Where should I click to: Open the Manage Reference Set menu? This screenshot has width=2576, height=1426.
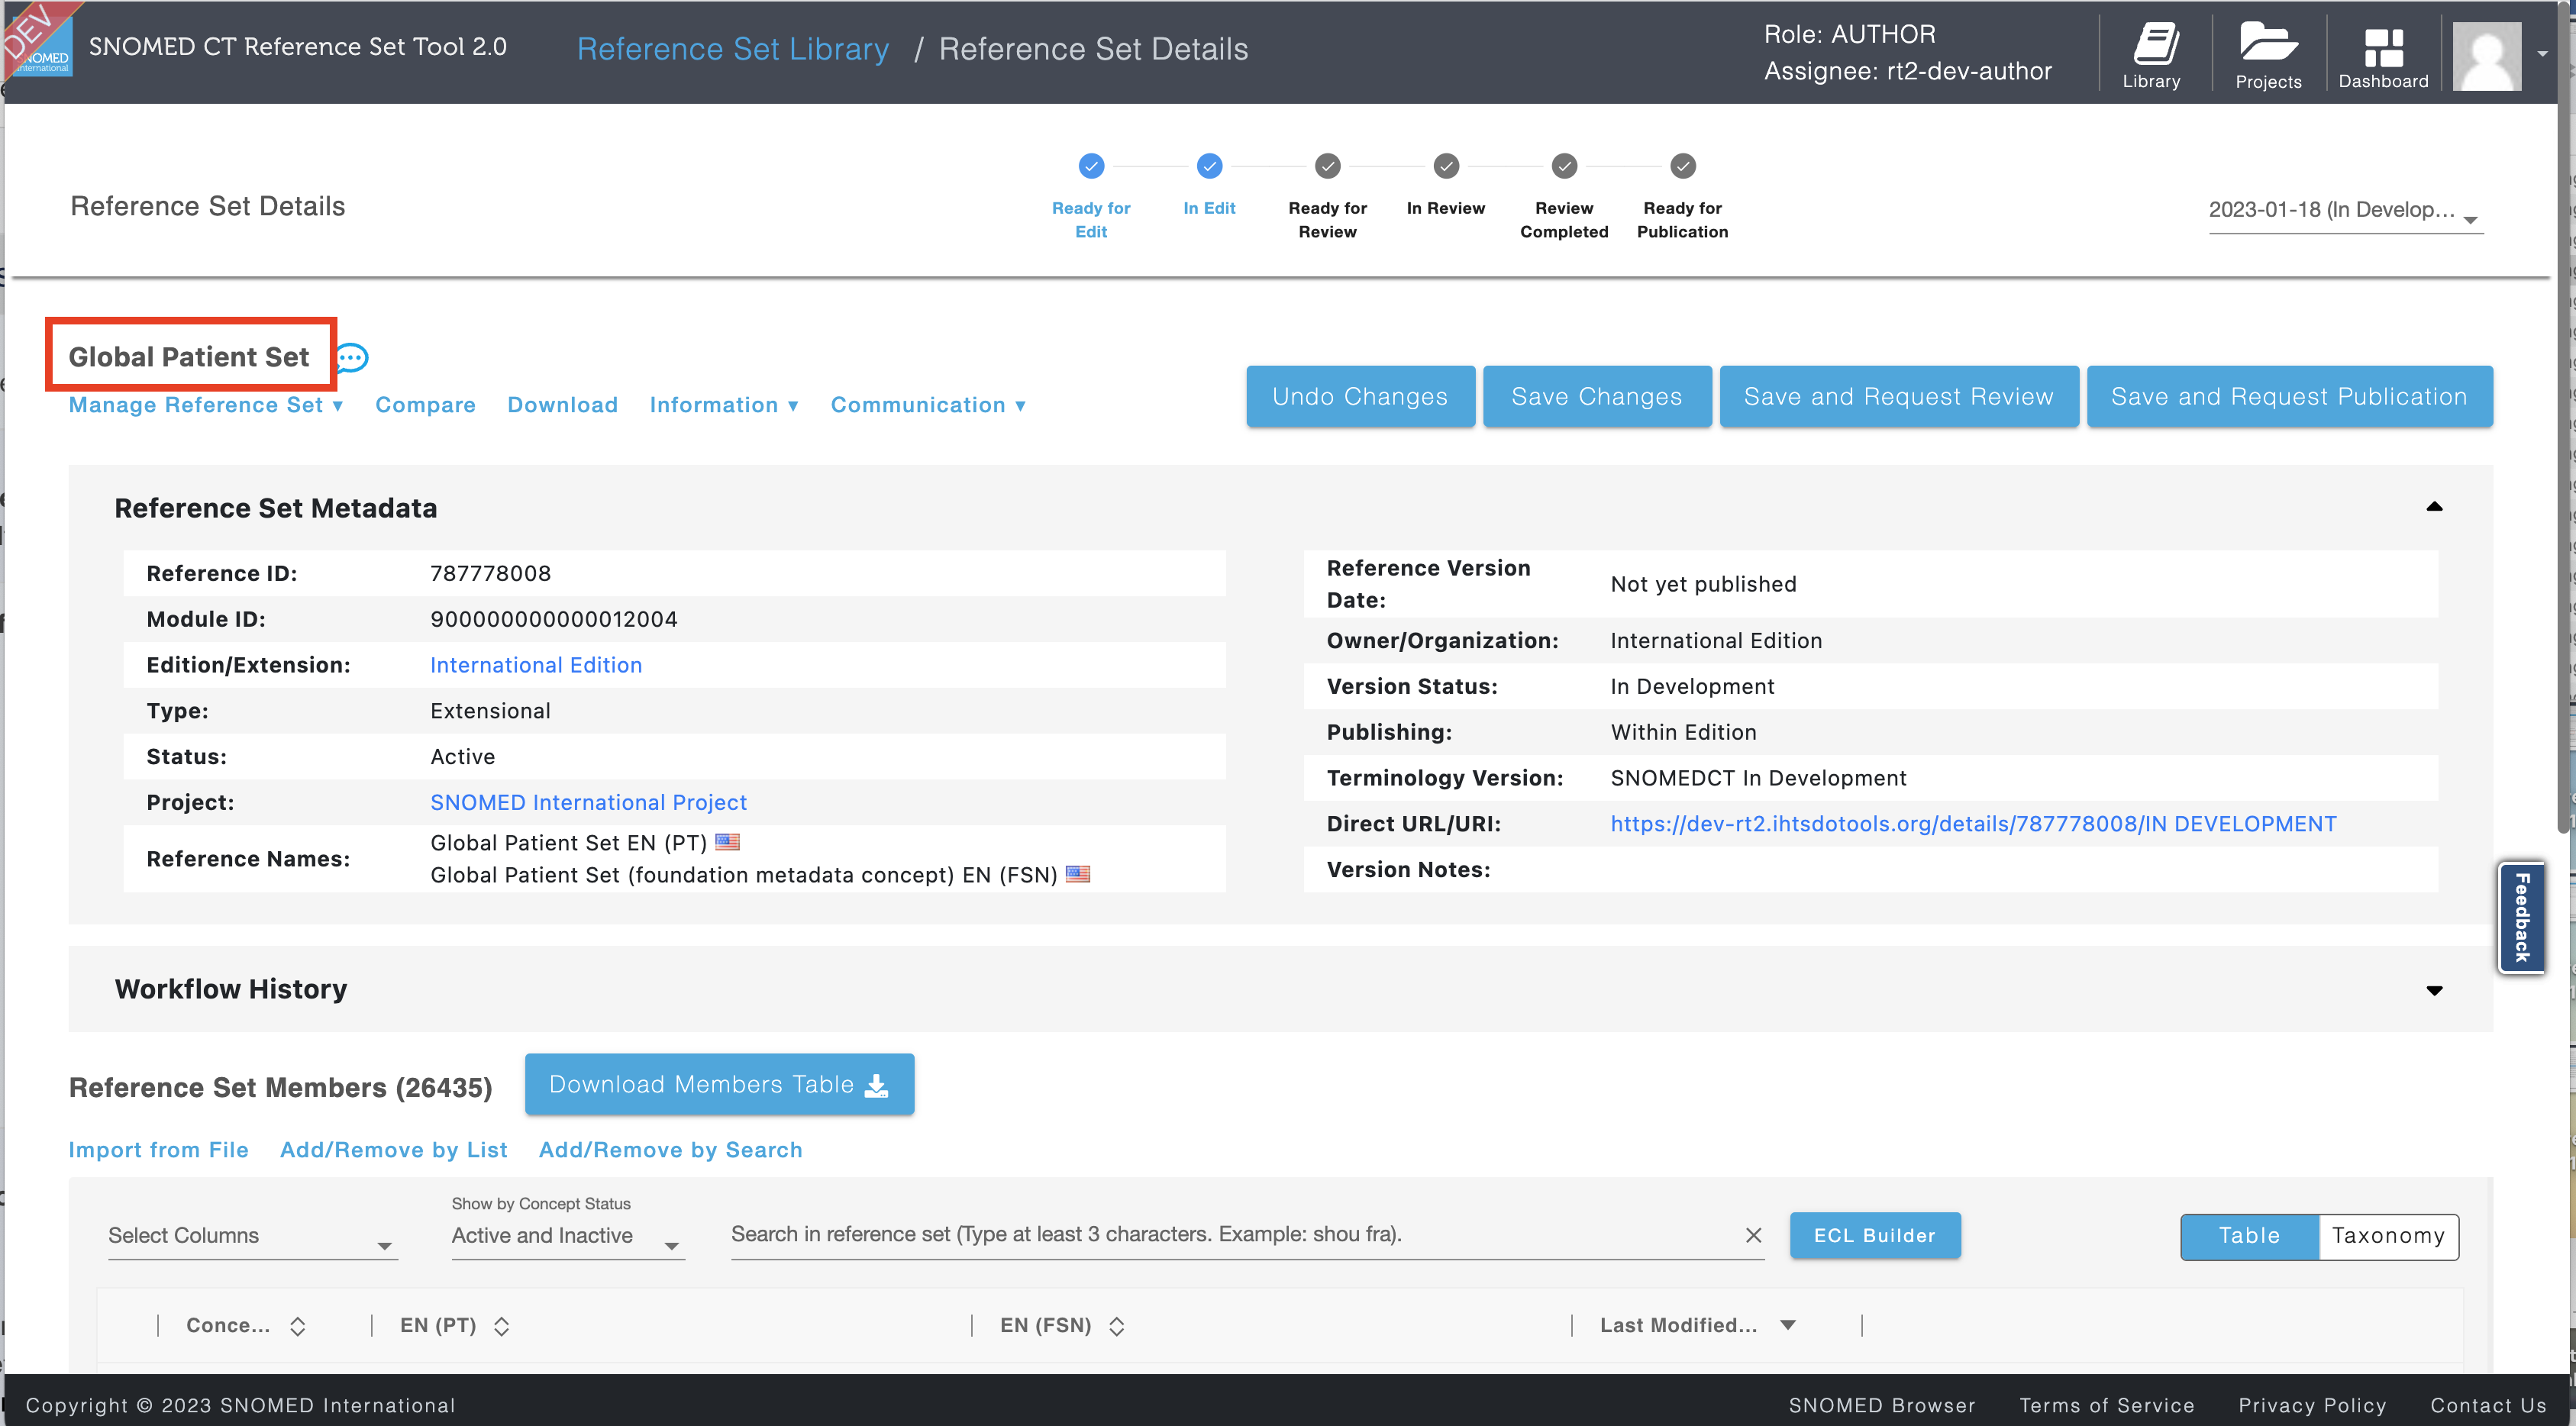click(x=206, y=405)
